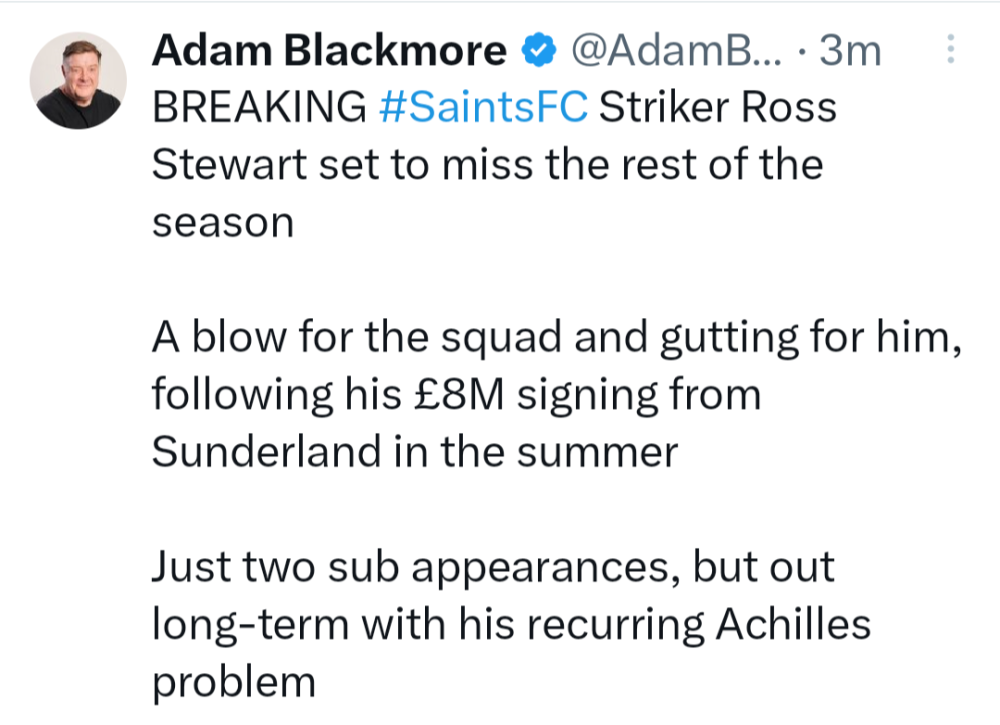Click the line "Just two sub appearances, but out"

point(493,568)
